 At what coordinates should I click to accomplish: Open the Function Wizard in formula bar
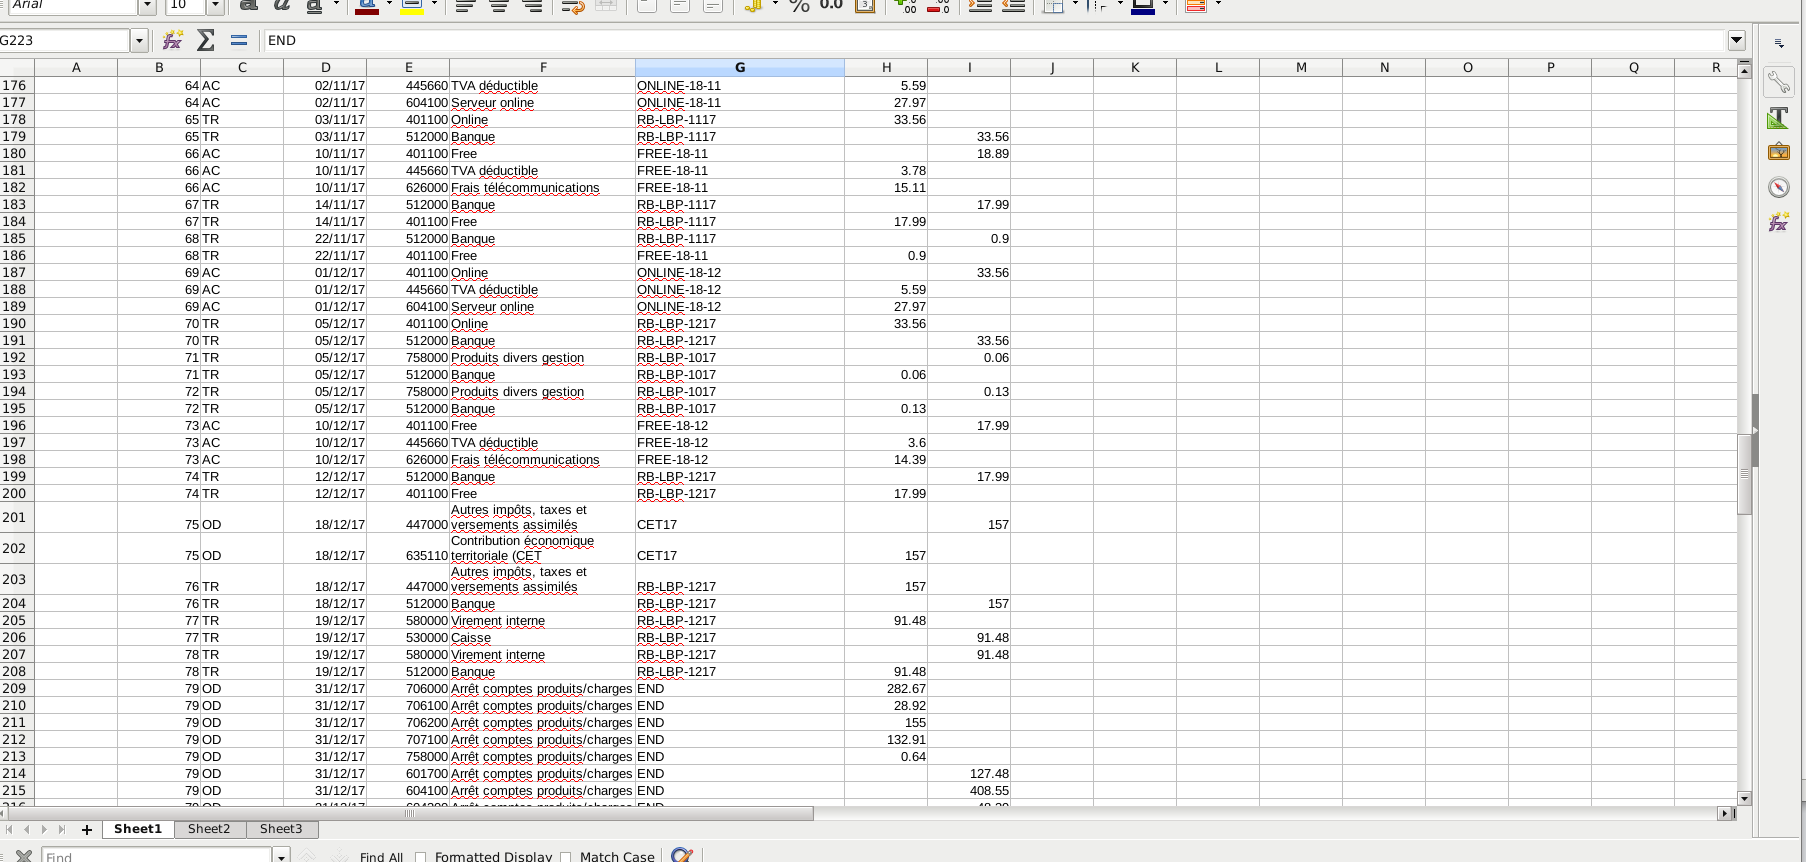click(x=172, y=40)
